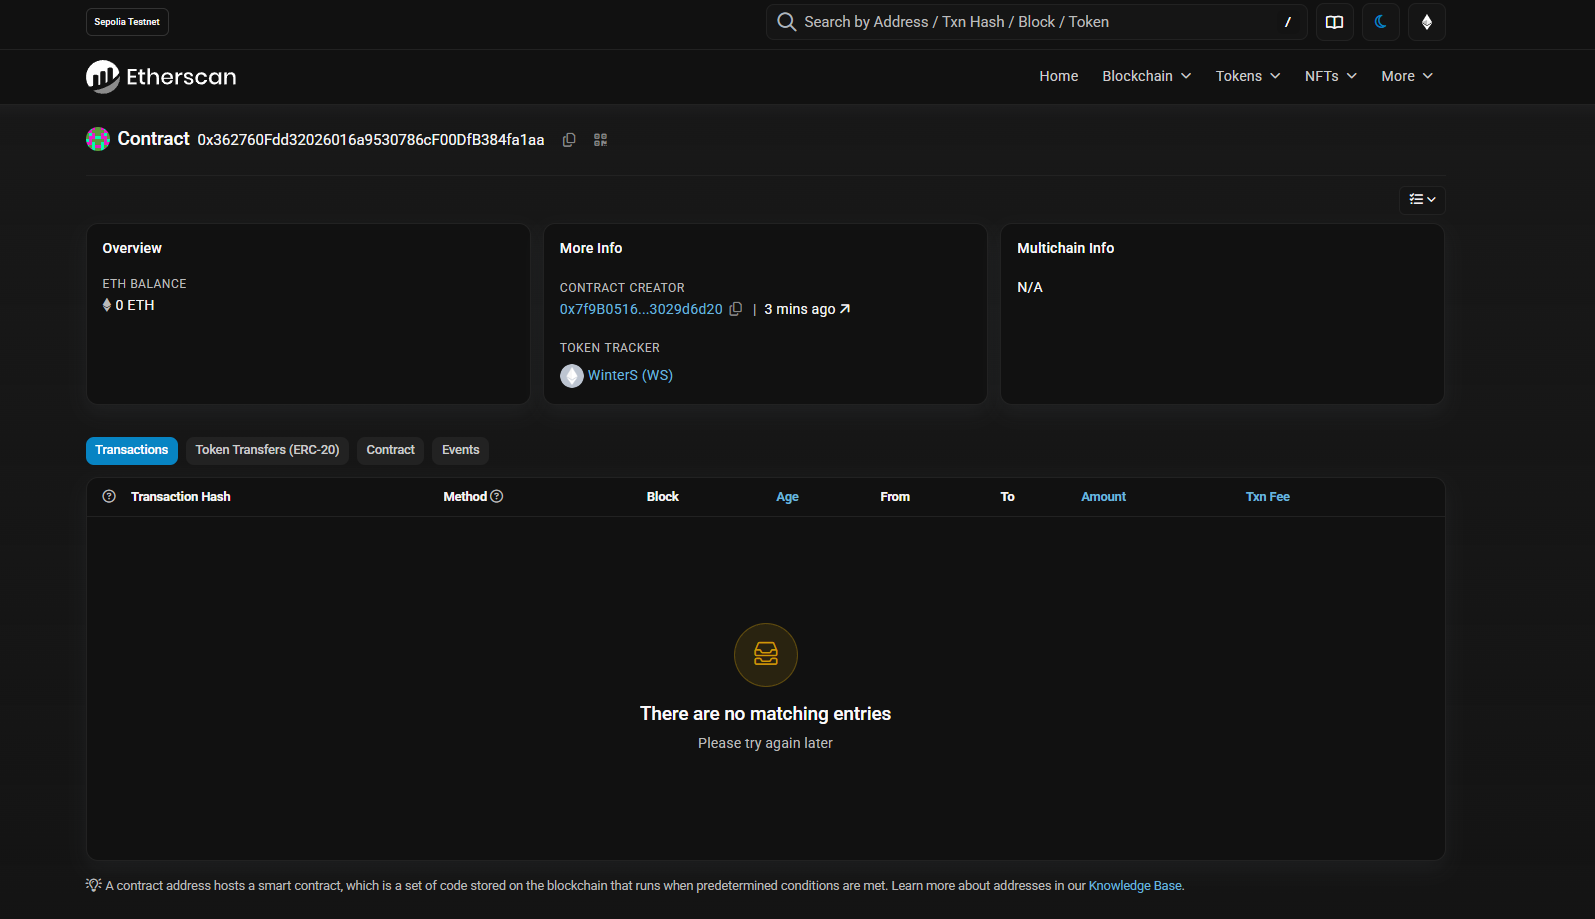
Task: Click the contract address text
Action: pyautogui.click(x=371, y=140)
